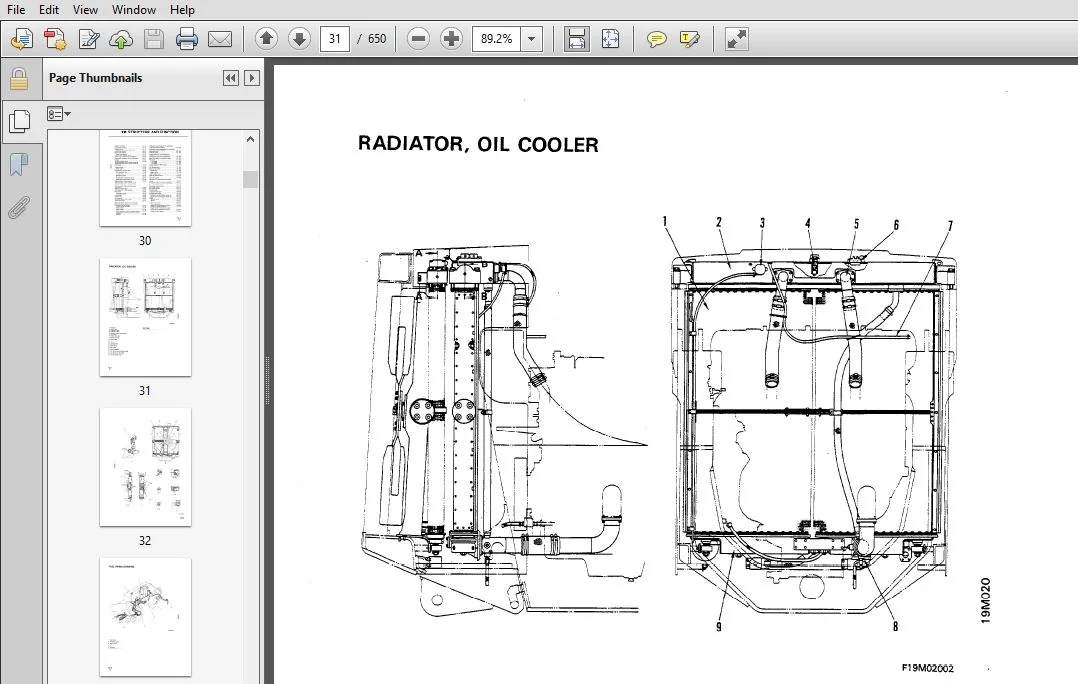Click the cloud upload icon
The width and height of the screenshot is (1078, 684).
(x=121, y=39)
